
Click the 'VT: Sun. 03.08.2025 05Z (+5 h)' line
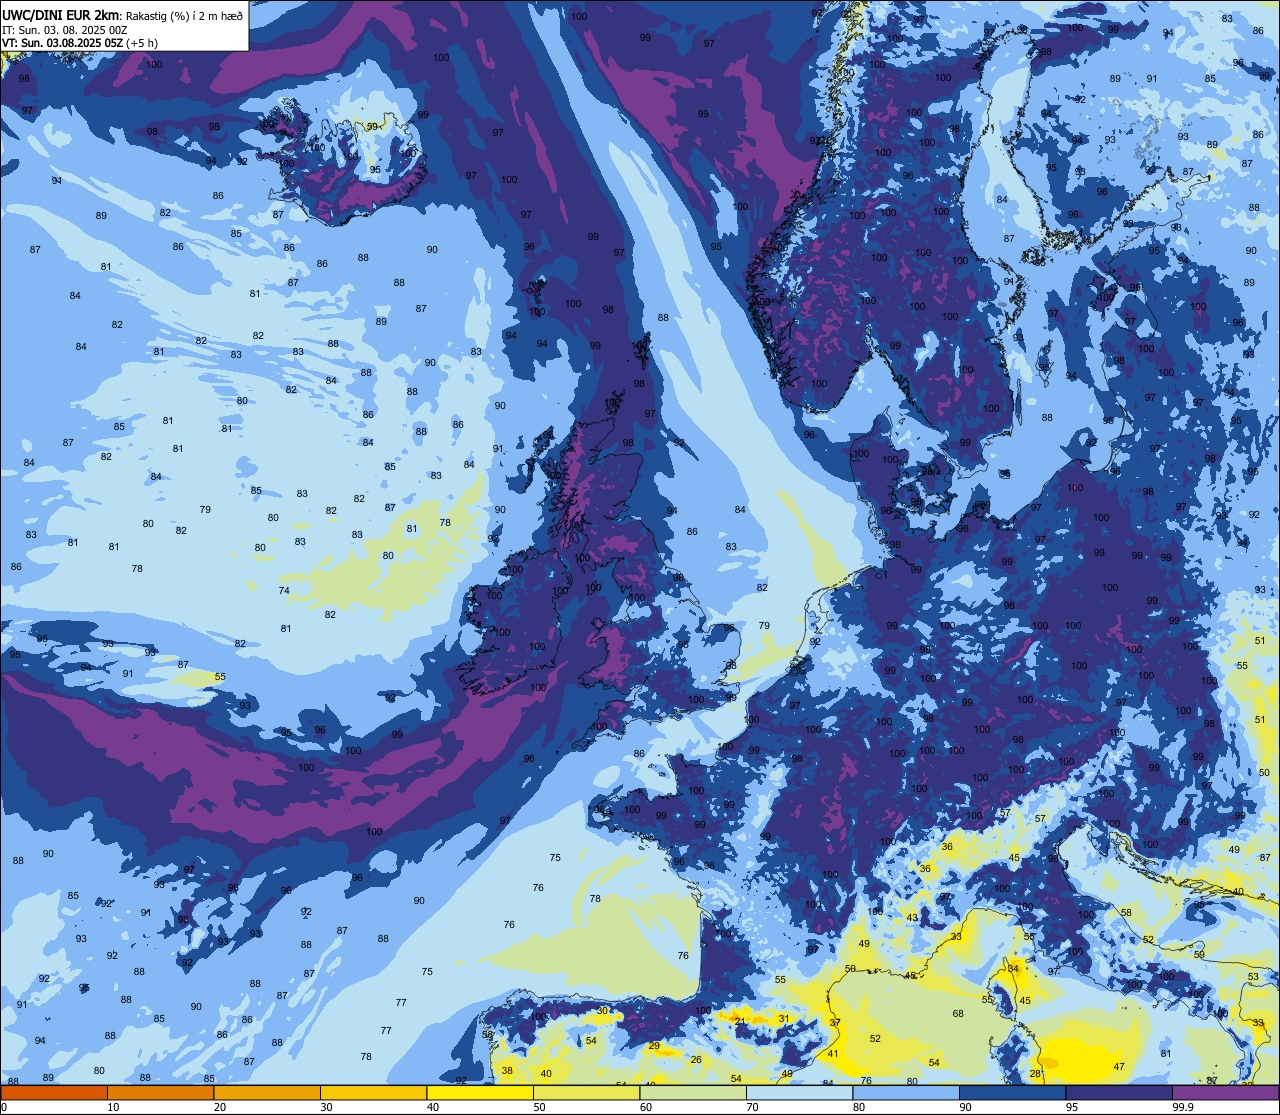coord(80,43)
